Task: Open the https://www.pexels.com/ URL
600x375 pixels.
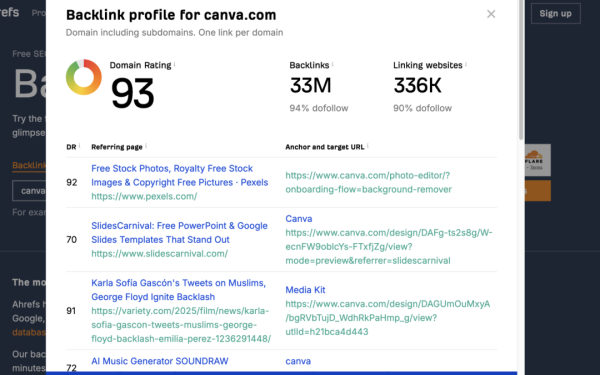Action: click(x=144, y=196)
